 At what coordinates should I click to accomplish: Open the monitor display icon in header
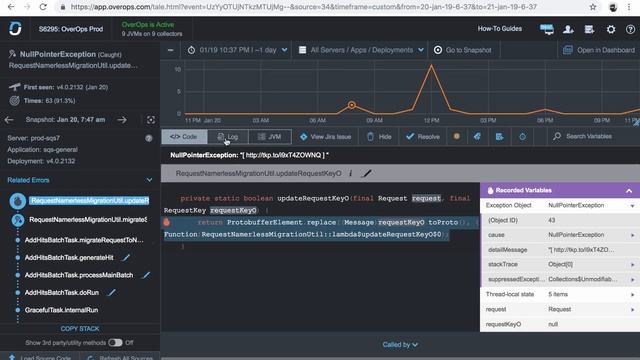pyautogui.click(x=547, y=29)
